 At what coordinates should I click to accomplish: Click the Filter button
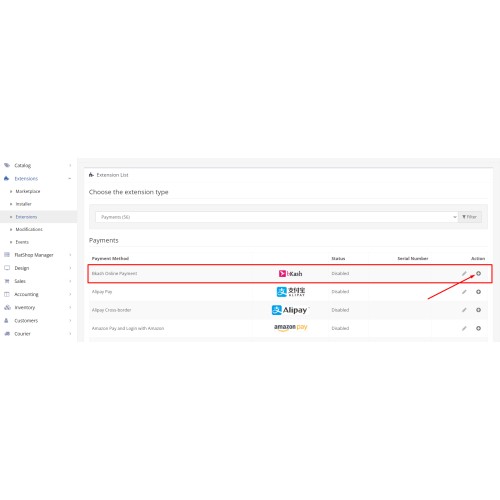pos(470,217)
